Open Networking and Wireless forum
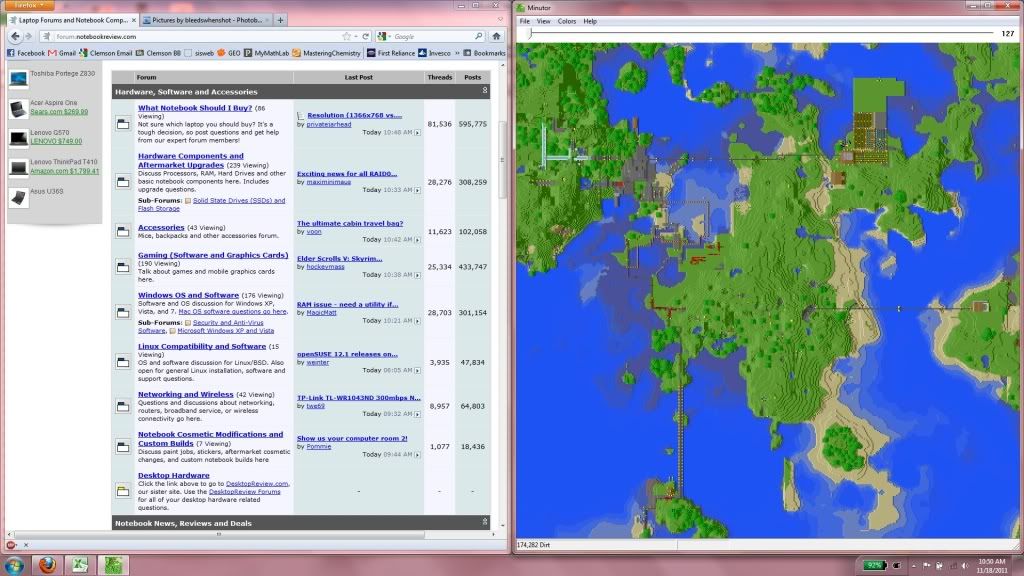Image resolution: width=1024 pixels, height=576 pixels. (x=185, y=394)
